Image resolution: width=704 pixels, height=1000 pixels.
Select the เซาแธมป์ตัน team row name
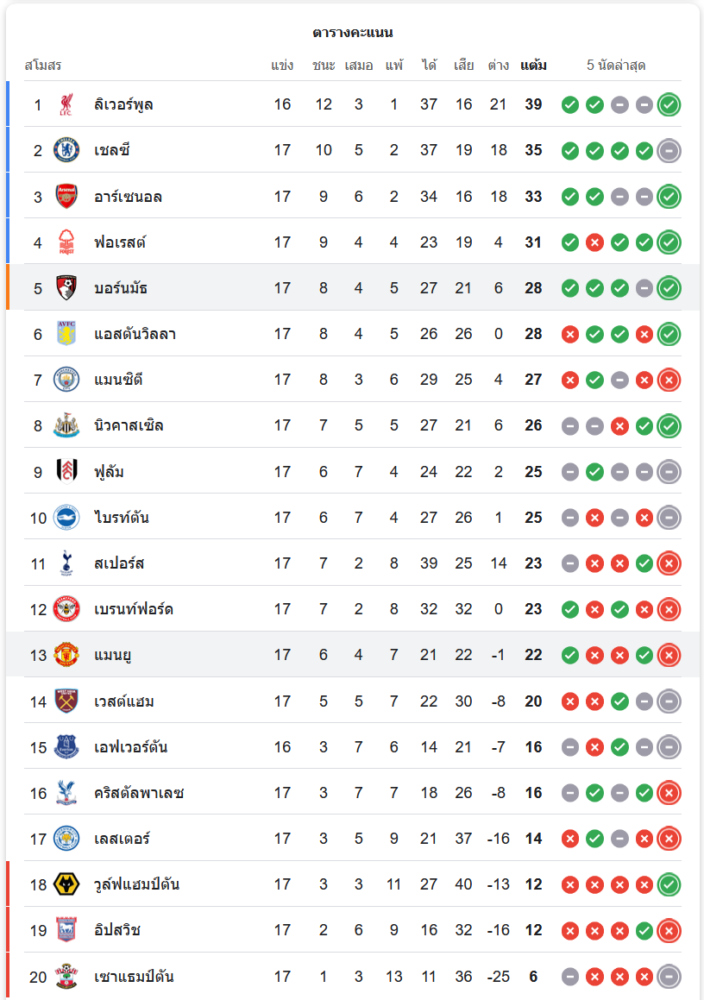pyautogui.click(x=134, y=976)
